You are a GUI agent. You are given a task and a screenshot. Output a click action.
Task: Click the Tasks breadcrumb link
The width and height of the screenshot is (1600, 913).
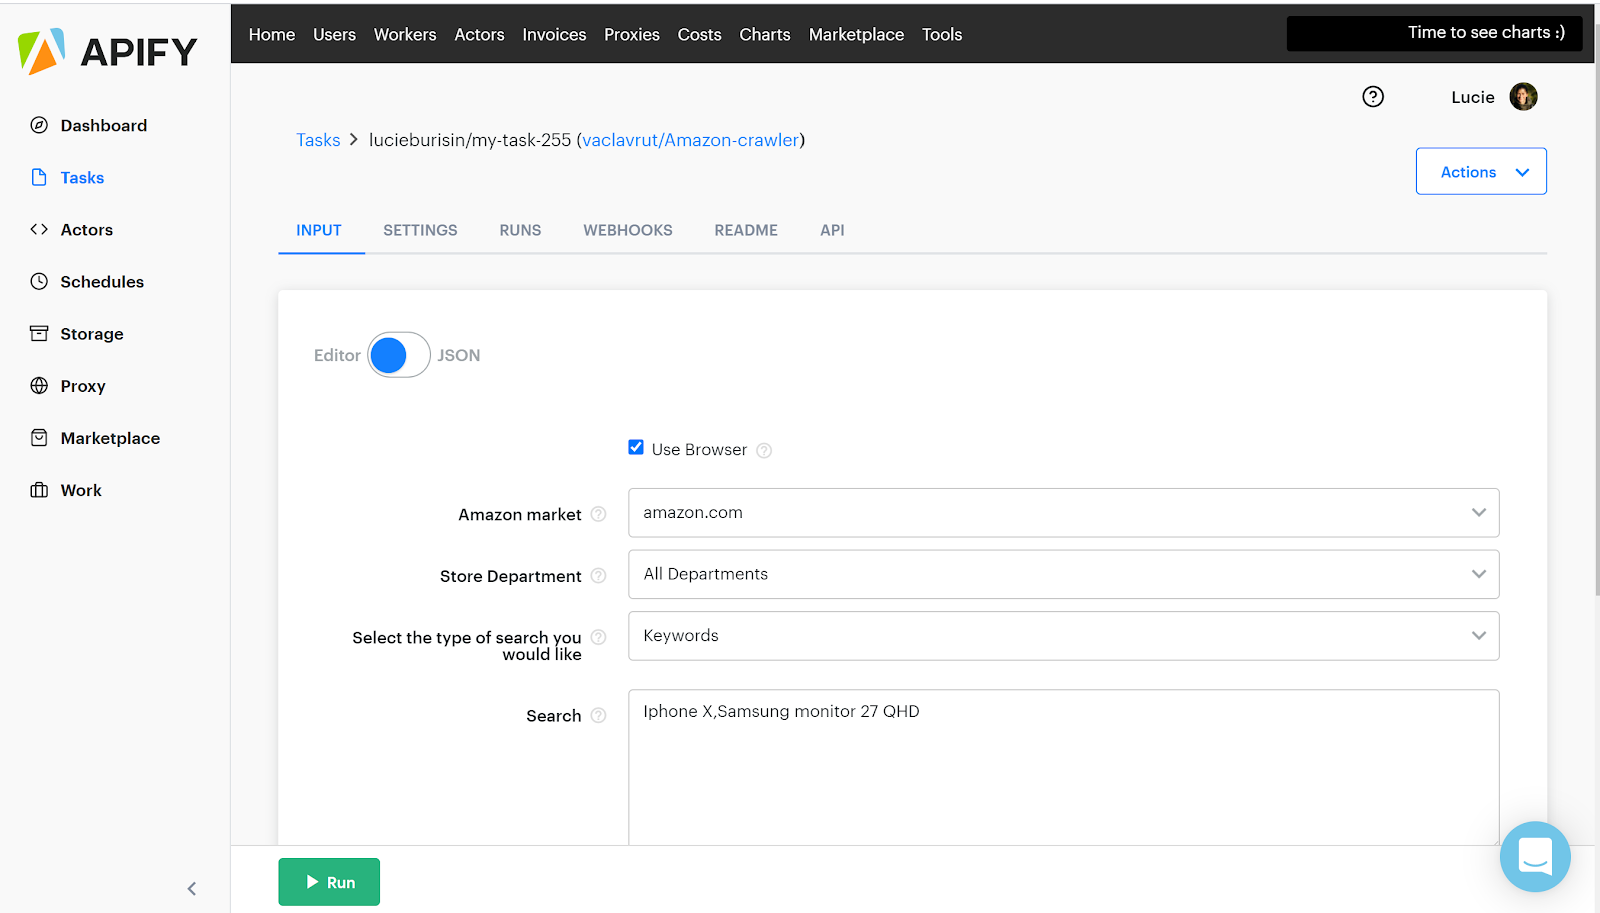[x=318, y=140]
